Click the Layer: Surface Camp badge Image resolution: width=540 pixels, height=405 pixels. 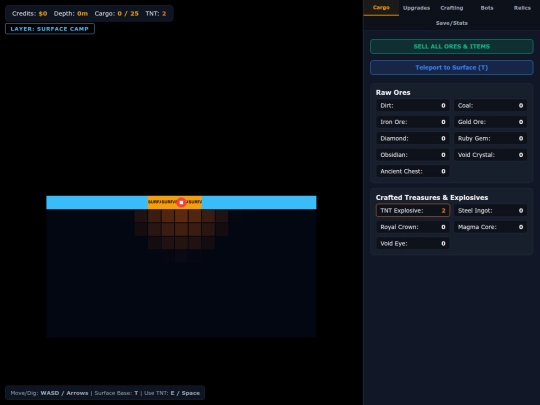click(50, 29)
